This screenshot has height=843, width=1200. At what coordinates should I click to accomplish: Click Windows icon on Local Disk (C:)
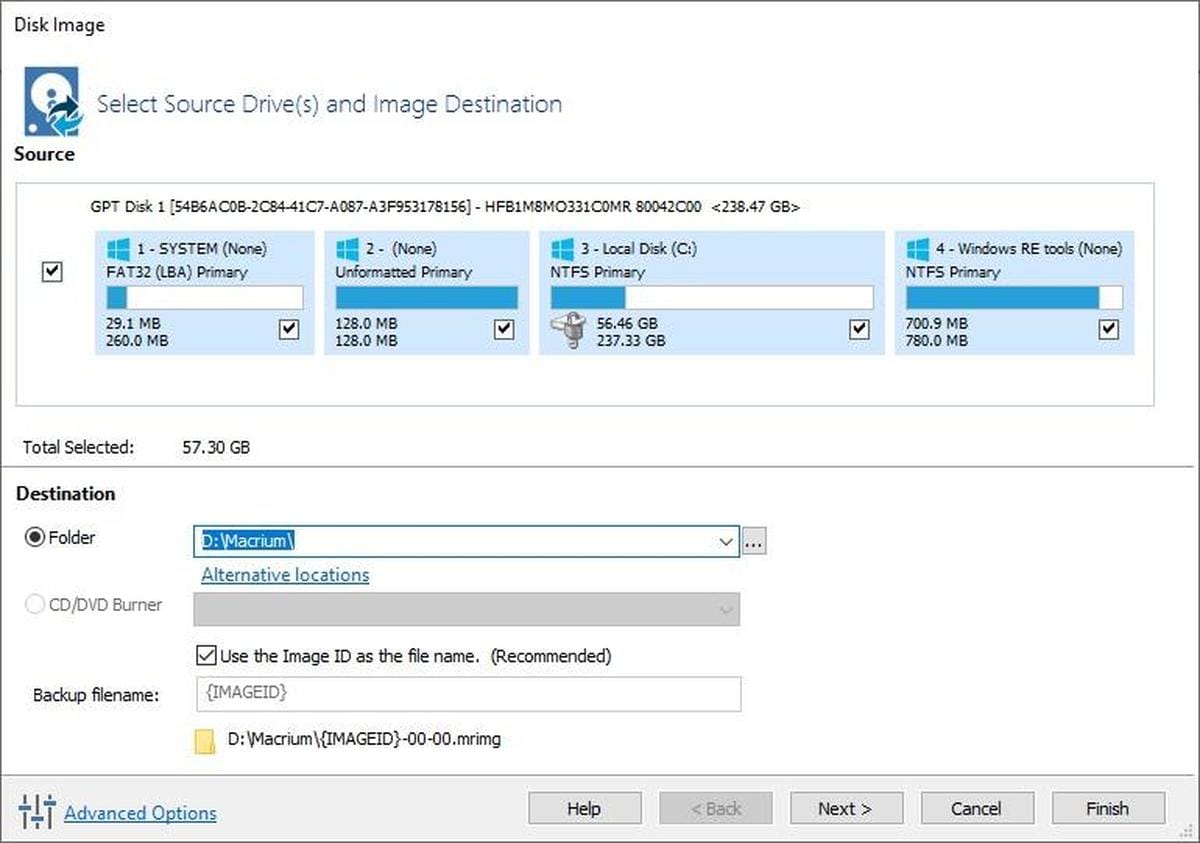pyautogui.click(x=563, y=248)
